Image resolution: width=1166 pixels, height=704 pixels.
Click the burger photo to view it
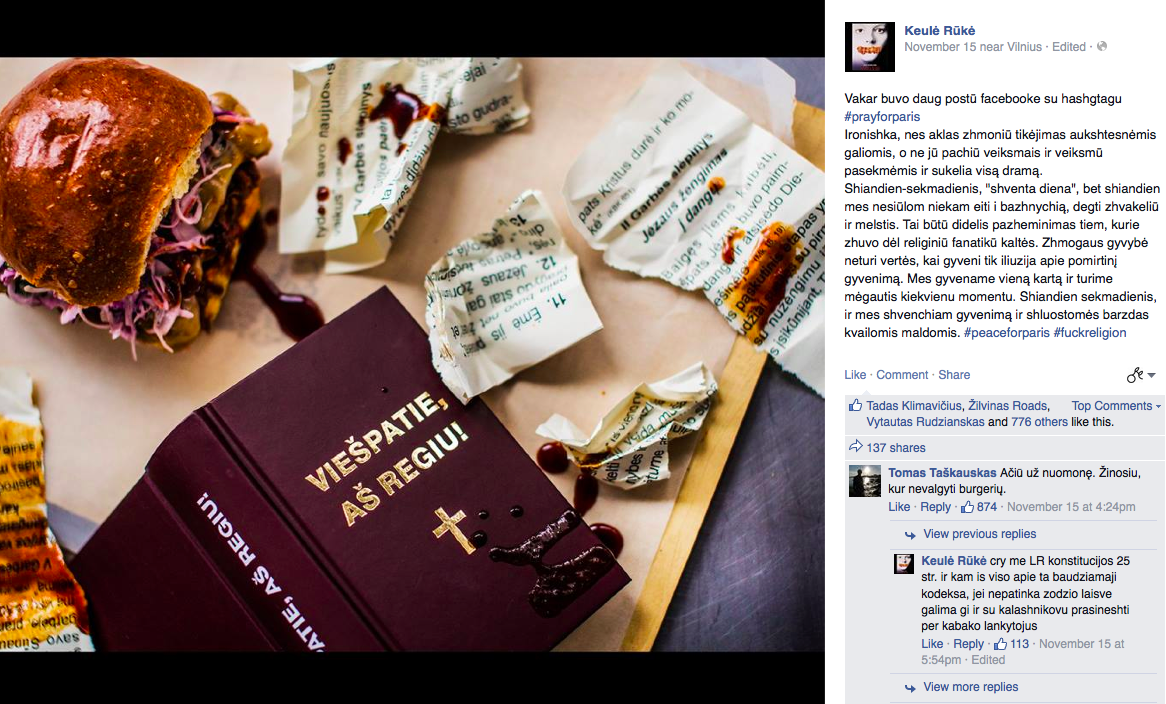tap(412, 355)
